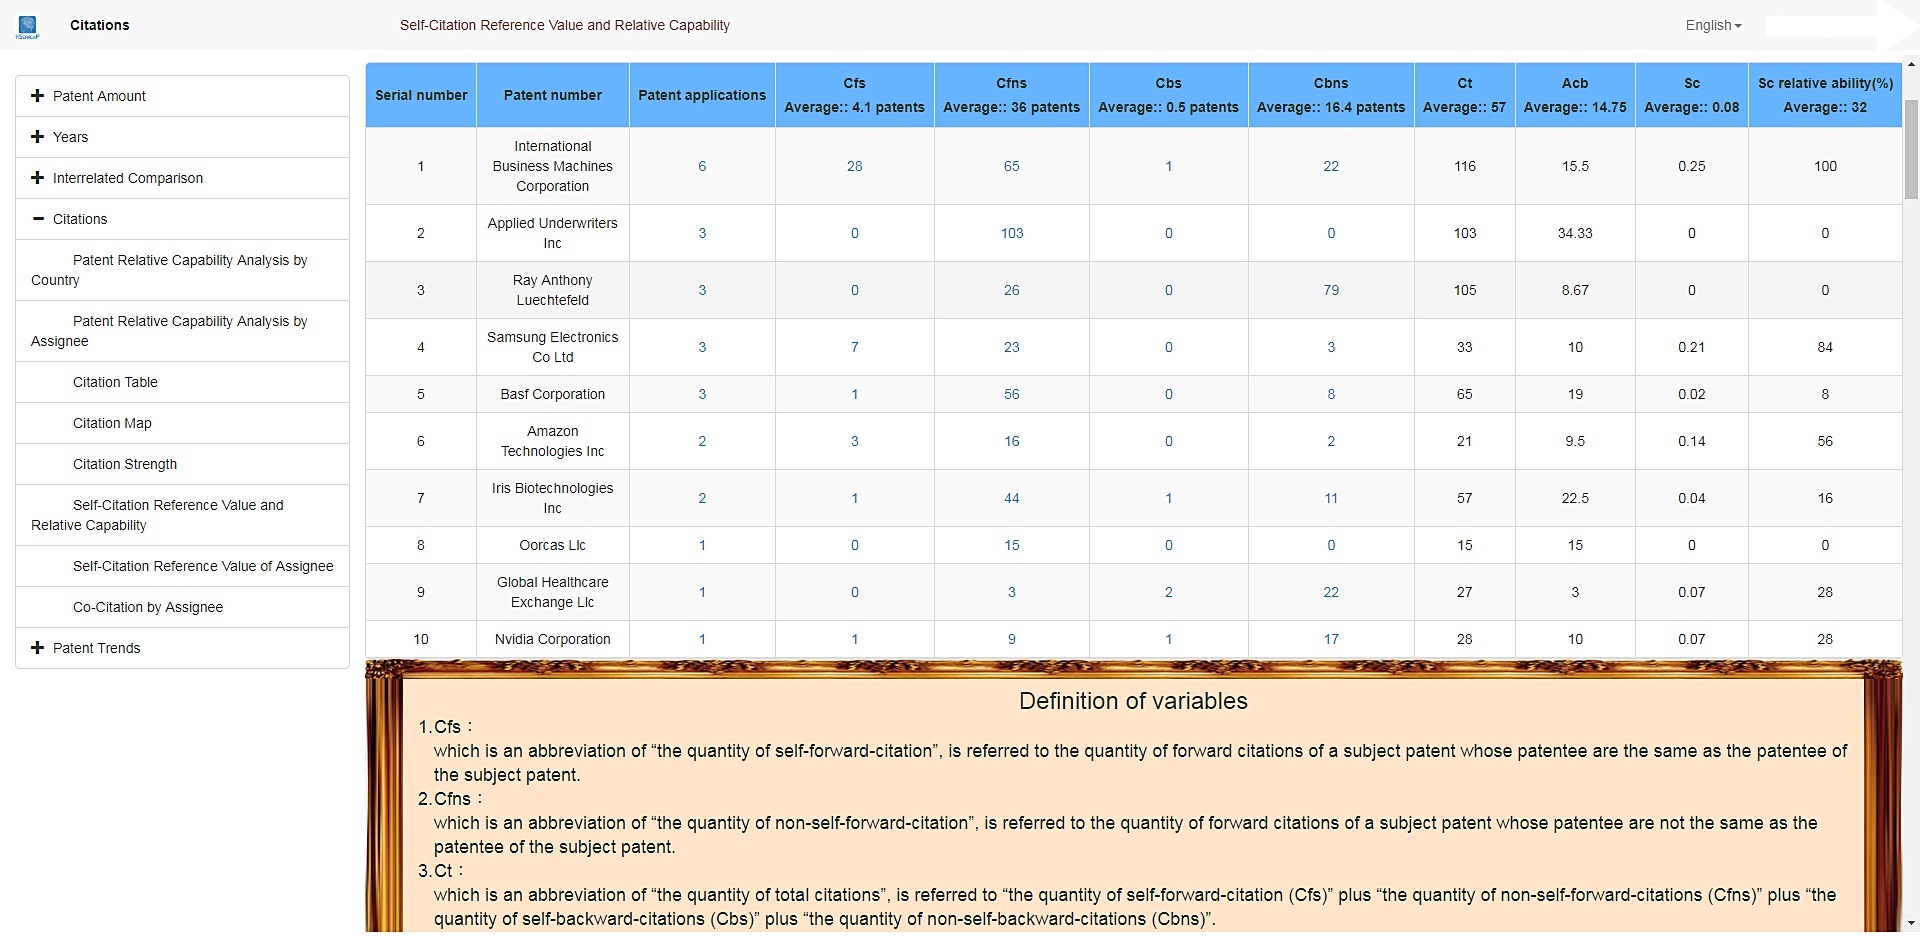Click the page vertical scrollbar thumb
1920x937 pixels.
point(1911,149)
